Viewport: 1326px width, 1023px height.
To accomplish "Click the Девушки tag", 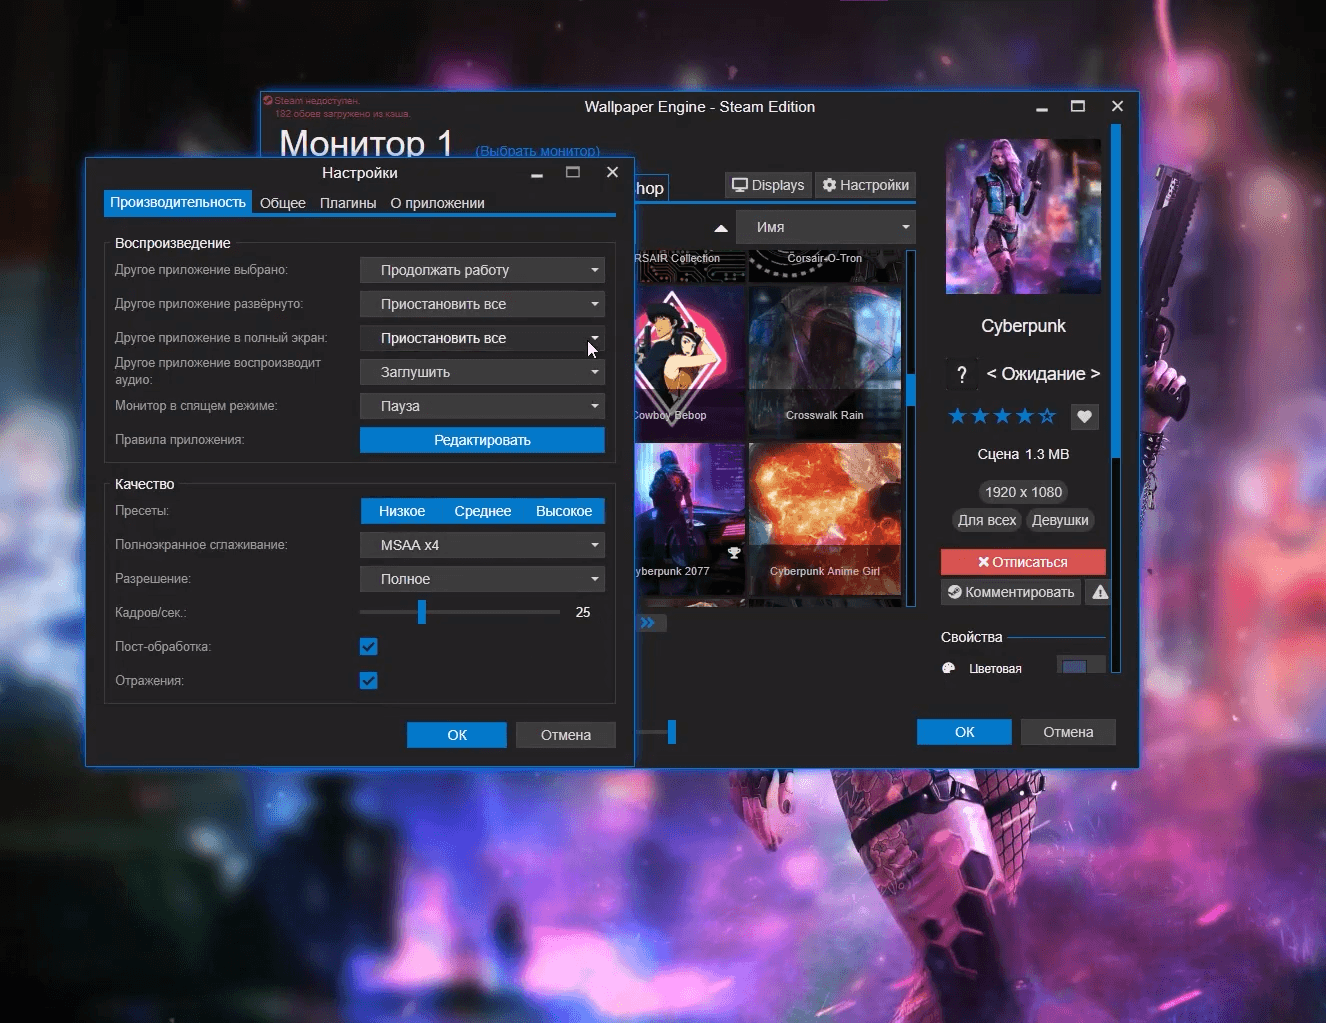I will pyautogui.click(x=1060, y=520).
